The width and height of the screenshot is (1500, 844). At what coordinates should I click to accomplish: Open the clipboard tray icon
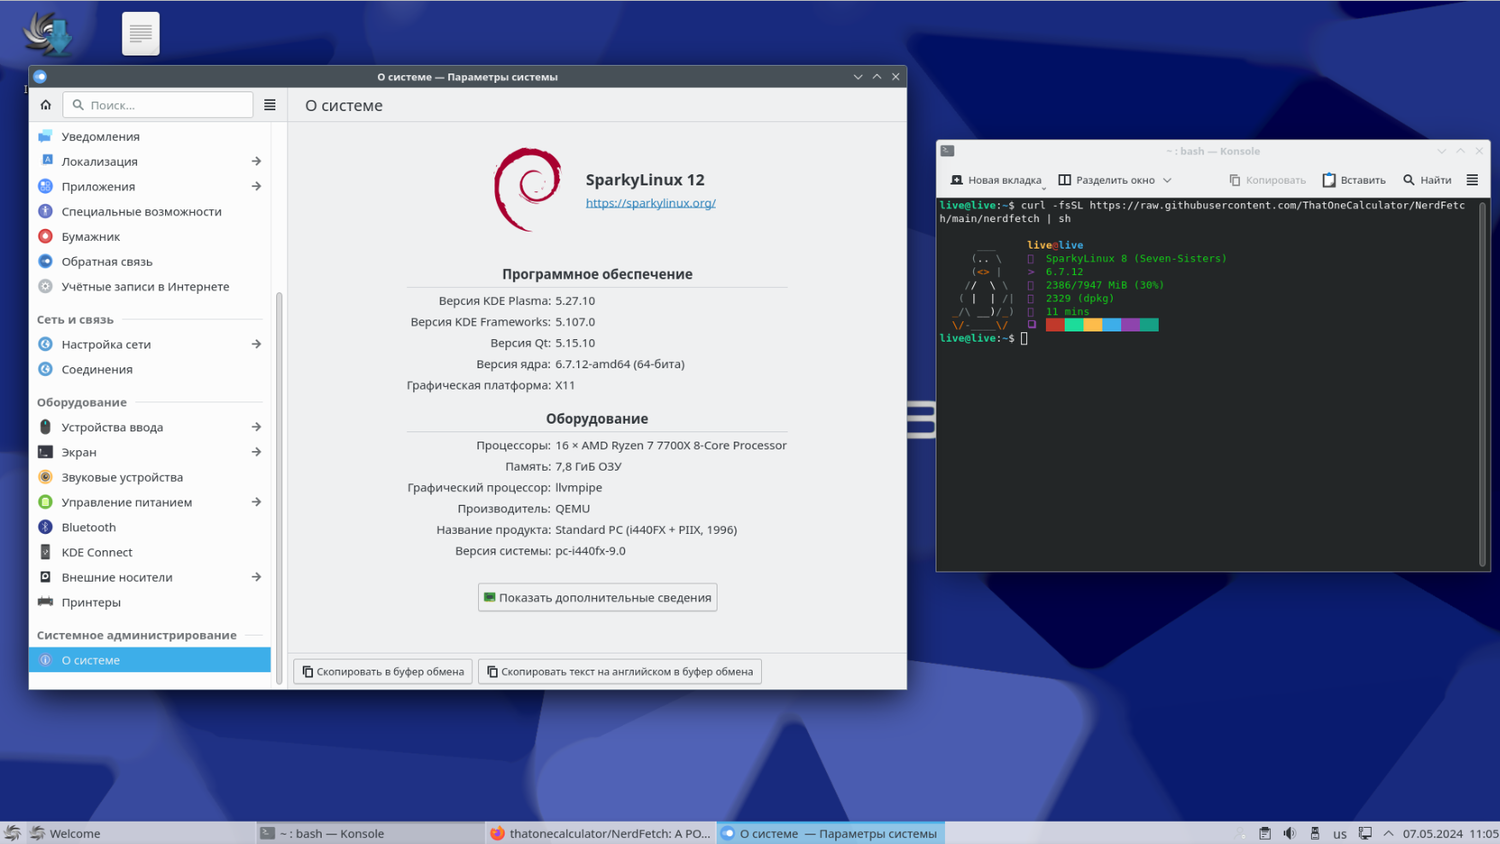point(1265,833)
